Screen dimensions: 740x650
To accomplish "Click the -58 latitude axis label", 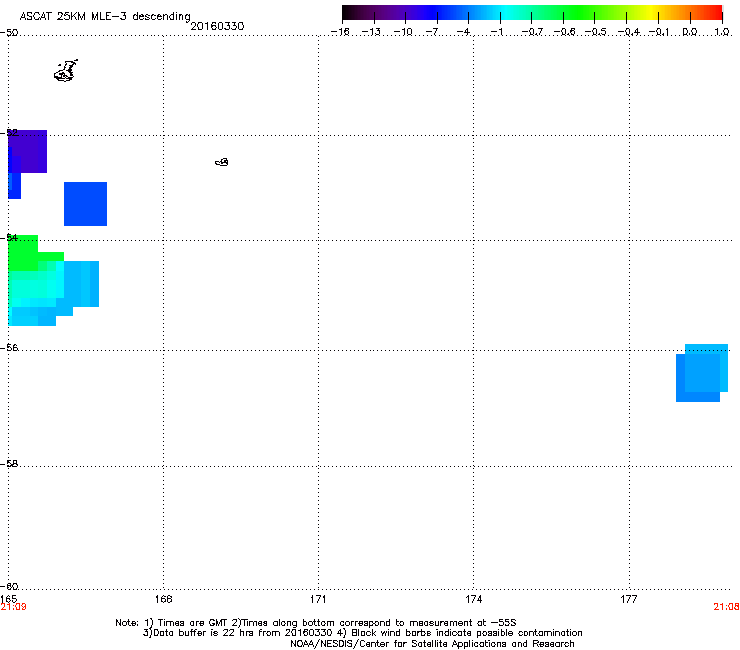I will (9, 464).
